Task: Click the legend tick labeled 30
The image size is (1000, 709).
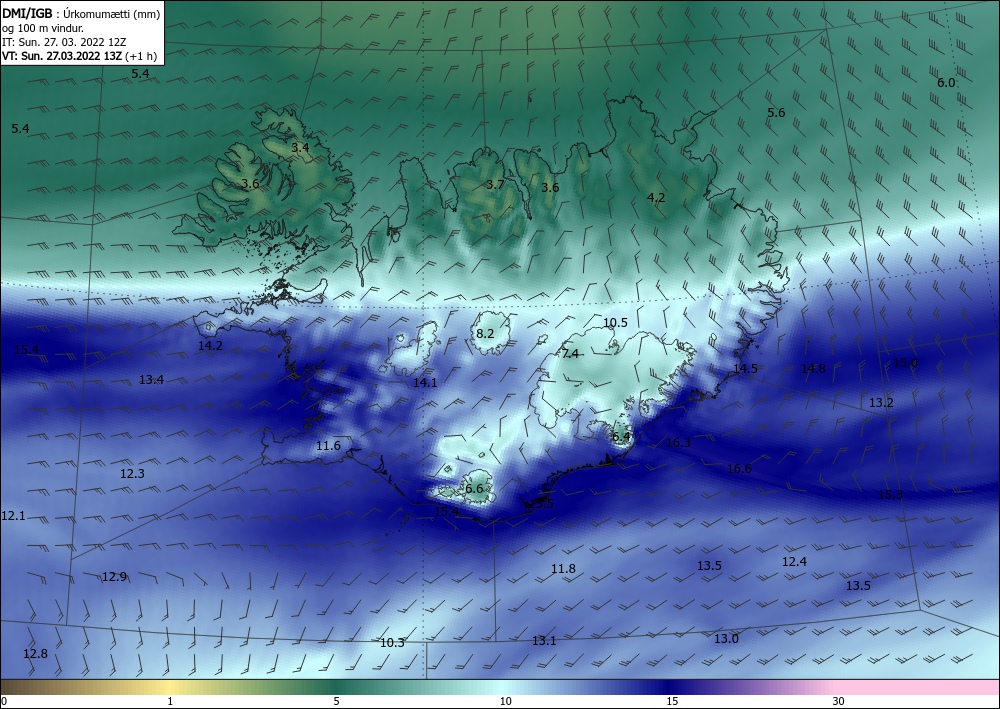Action: coord(839,702)
